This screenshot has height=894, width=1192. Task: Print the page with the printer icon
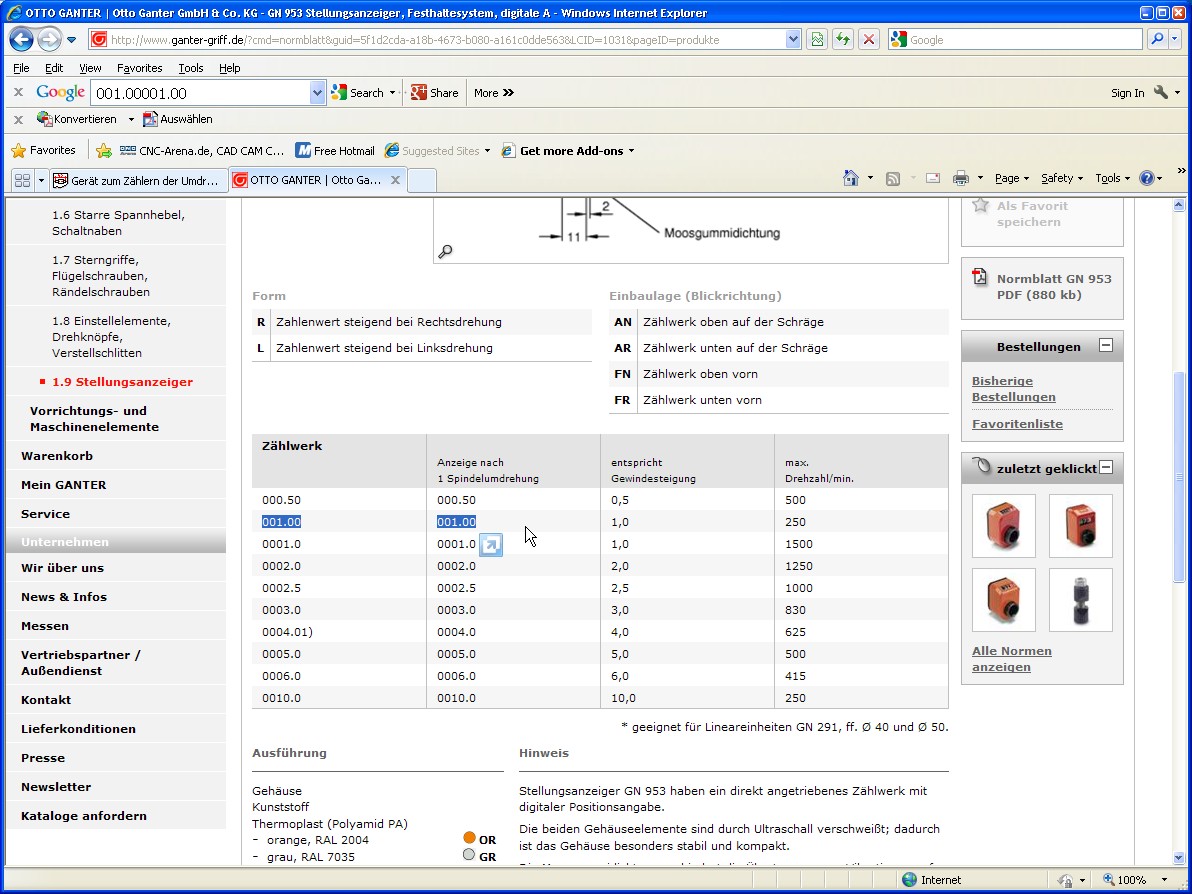[961, 179]
